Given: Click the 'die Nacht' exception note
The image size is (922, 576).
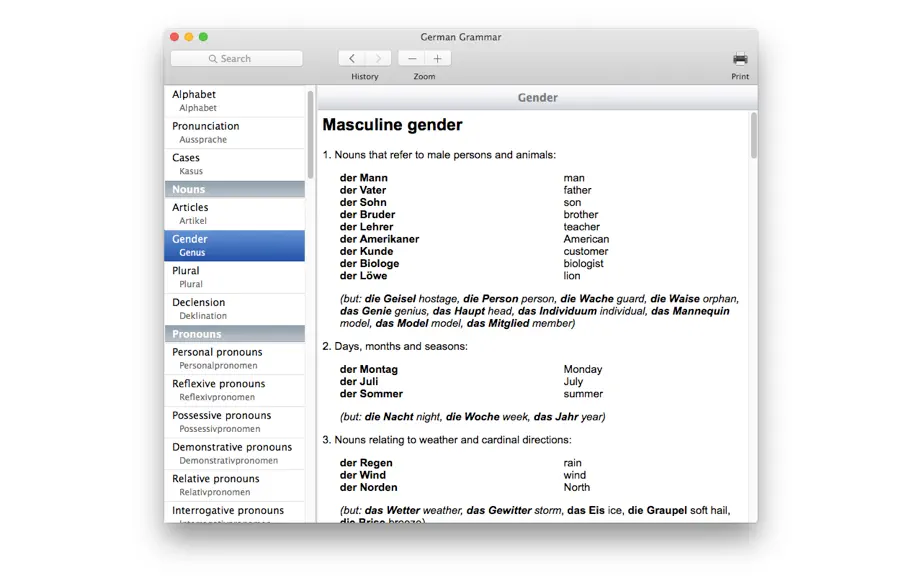Looking at the screenshot, I should [x=473, y=417].
